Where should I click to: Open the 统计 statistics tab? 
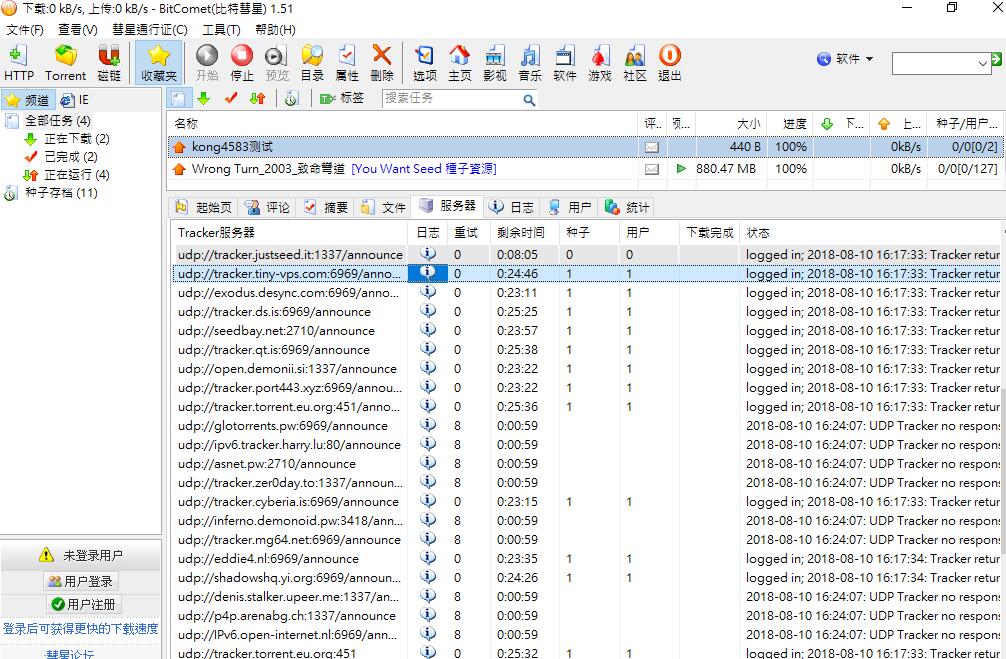click(x=627, y=207)
